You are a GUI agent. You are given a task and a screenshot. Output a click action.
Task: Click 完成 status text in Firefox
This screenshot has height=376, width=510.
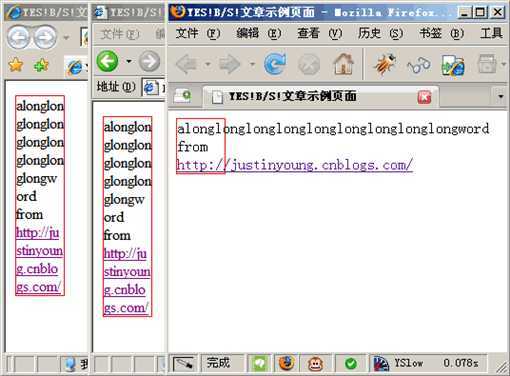[x=218, y=363]
